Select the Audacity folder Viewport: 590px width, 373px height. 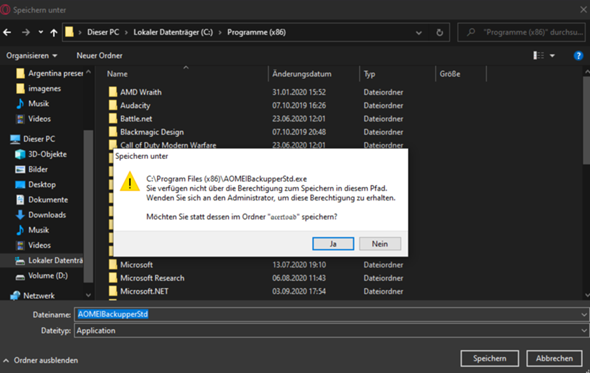click(x=135, y=106)
